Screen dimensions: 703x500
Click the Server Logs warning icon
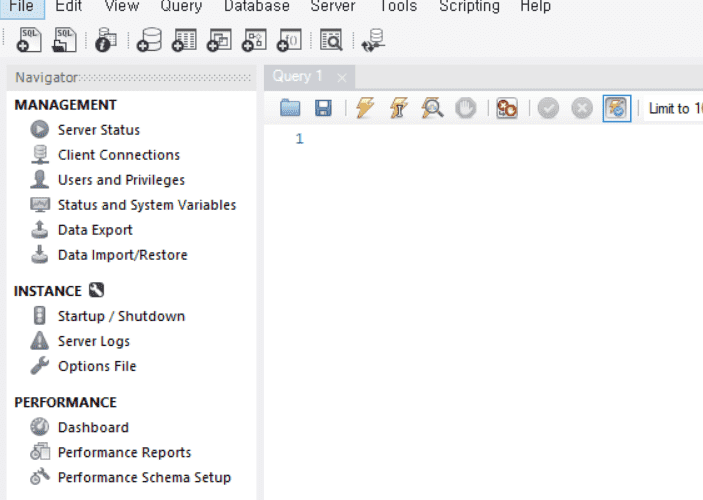39,340
